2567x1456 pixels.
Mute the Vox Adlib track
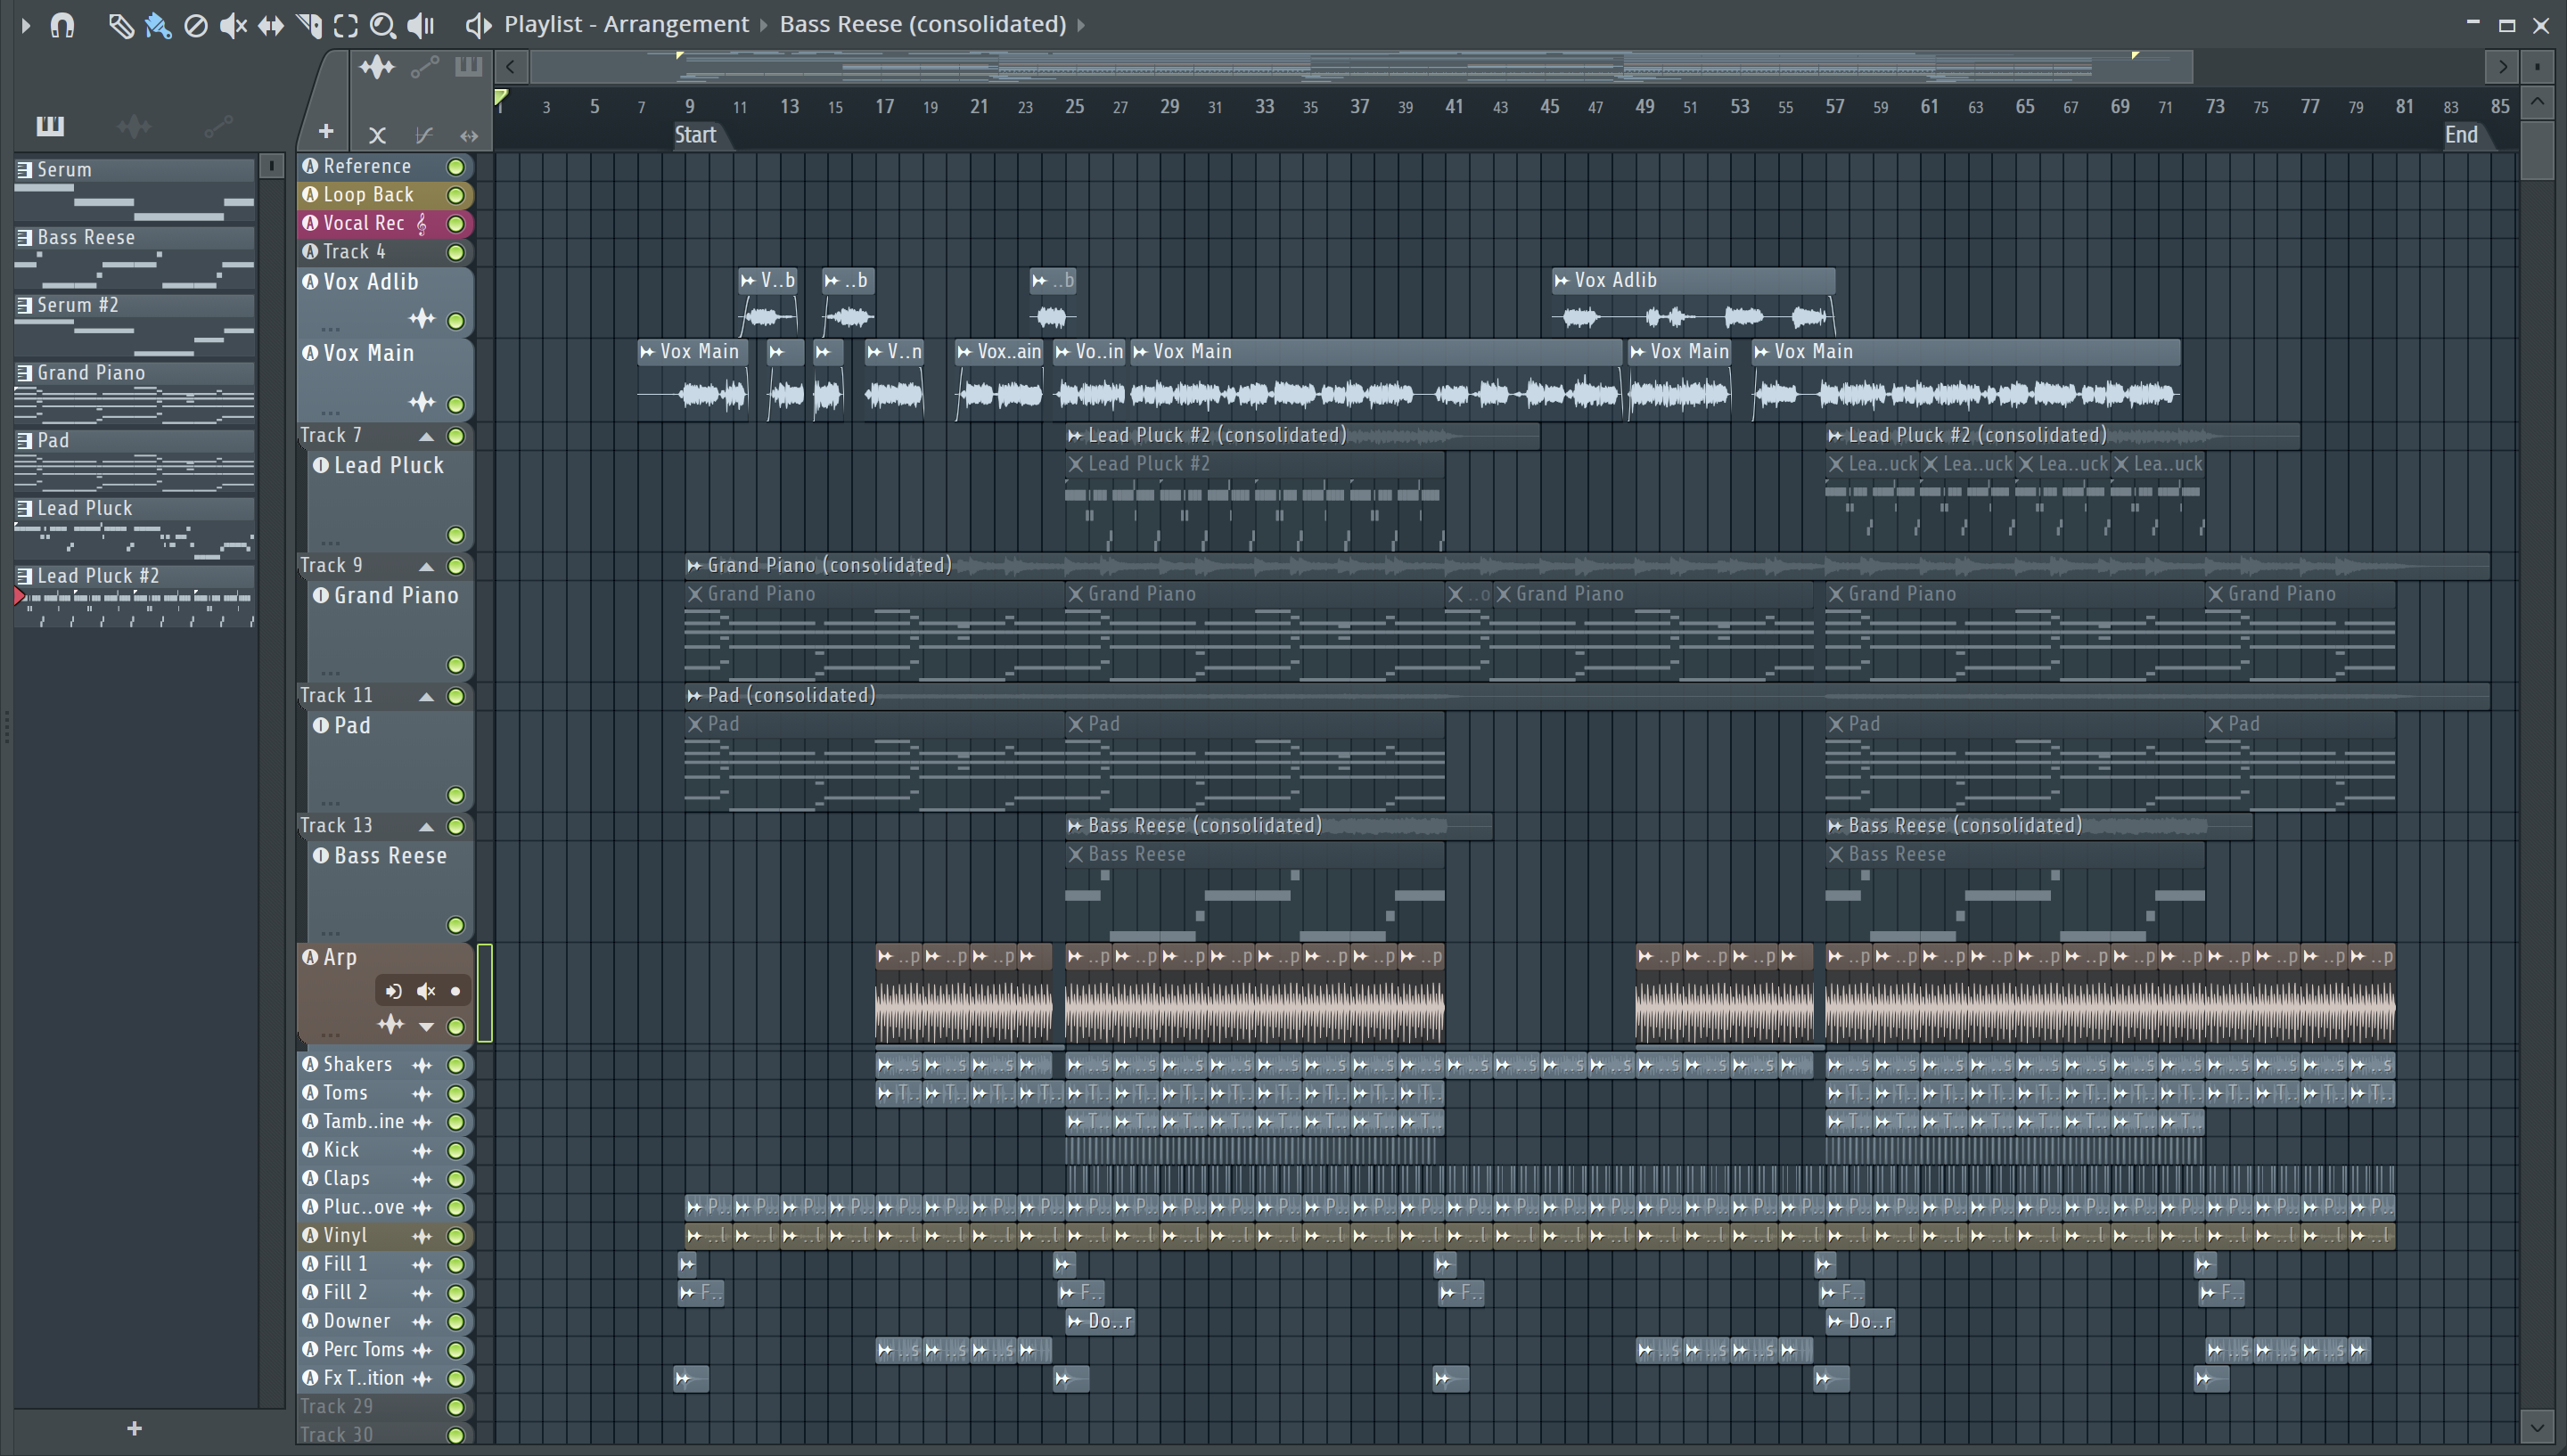click(456, 321)
